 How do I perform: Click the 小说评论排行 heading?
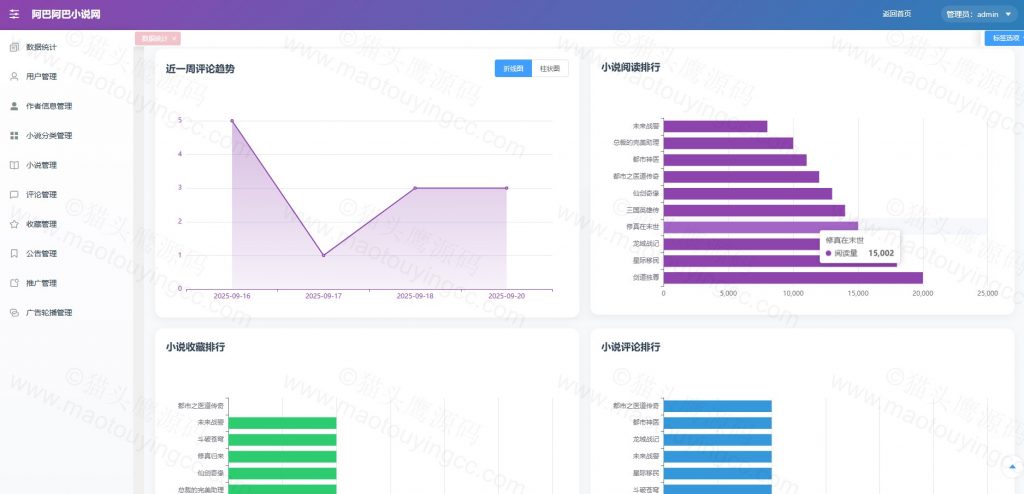point(630,347)
